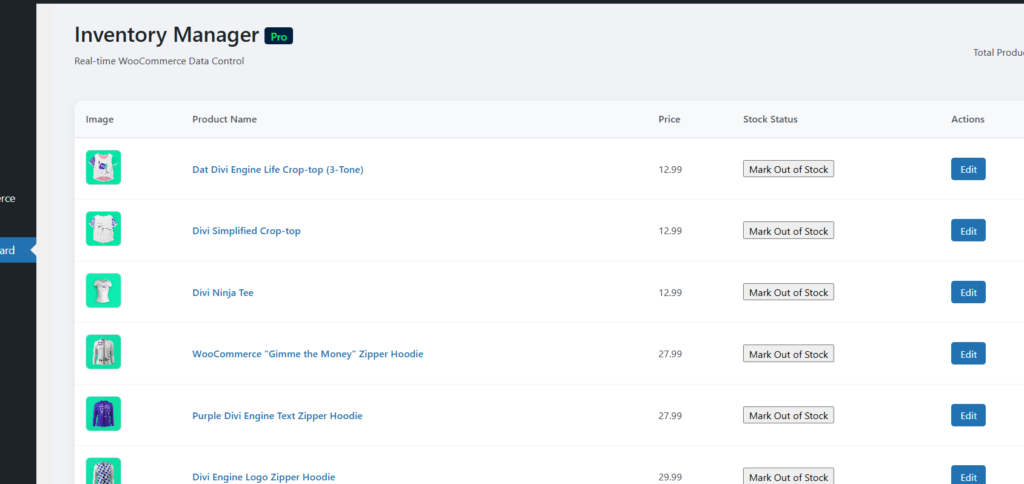Mark Divi Ninja Tee out of stock

coord(788,293)
